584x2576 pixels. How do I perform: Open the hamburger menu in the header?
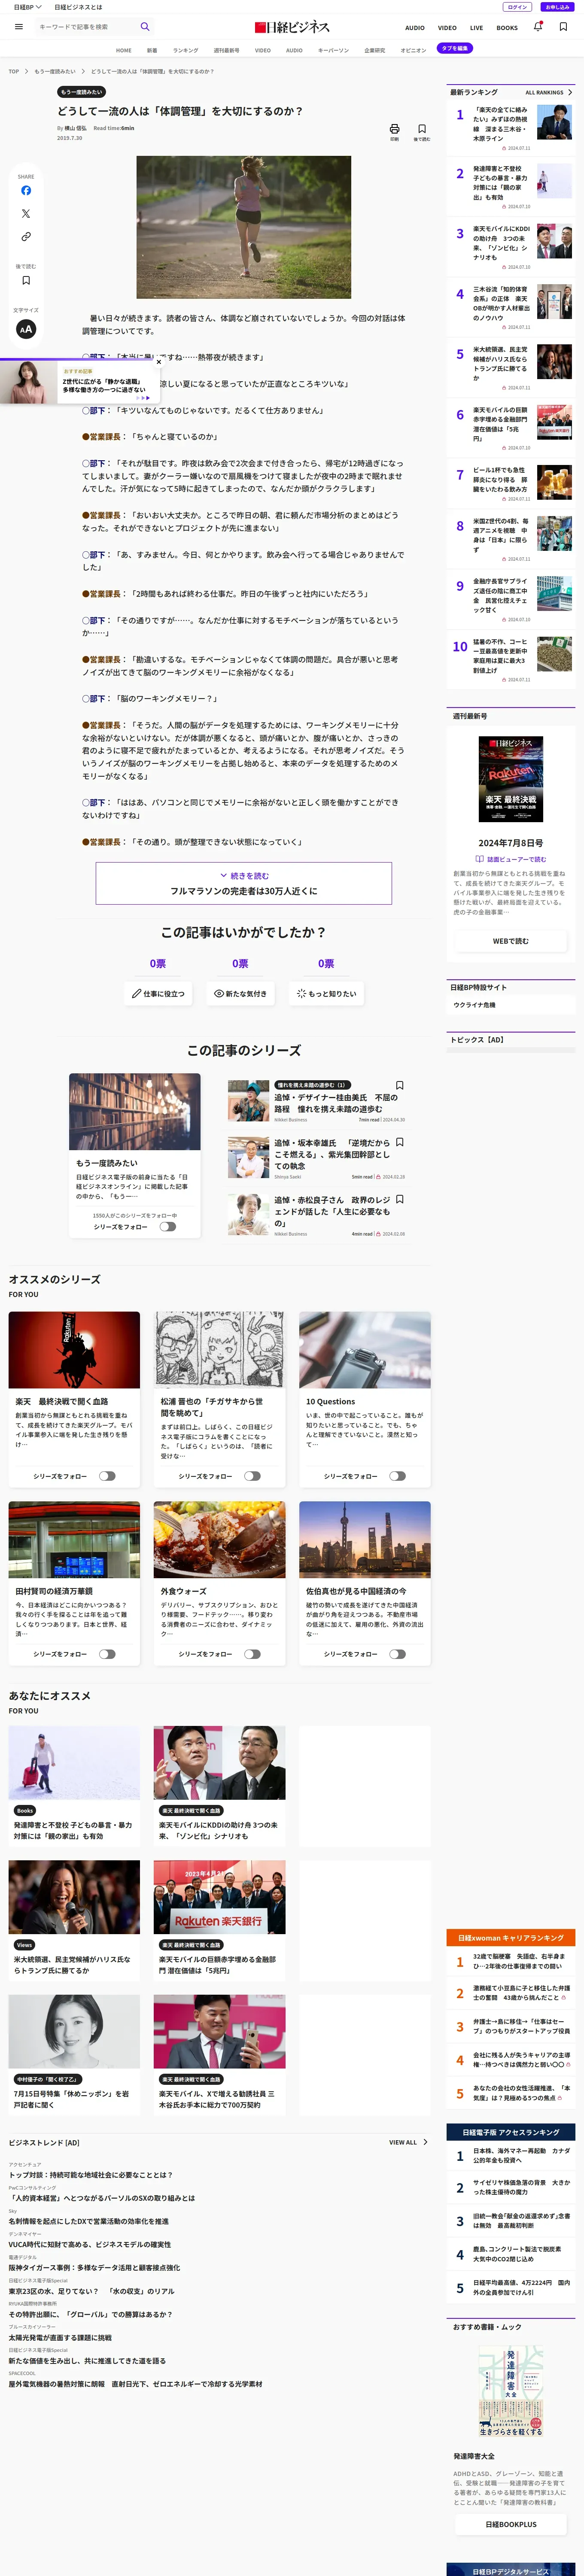[18, 27]
